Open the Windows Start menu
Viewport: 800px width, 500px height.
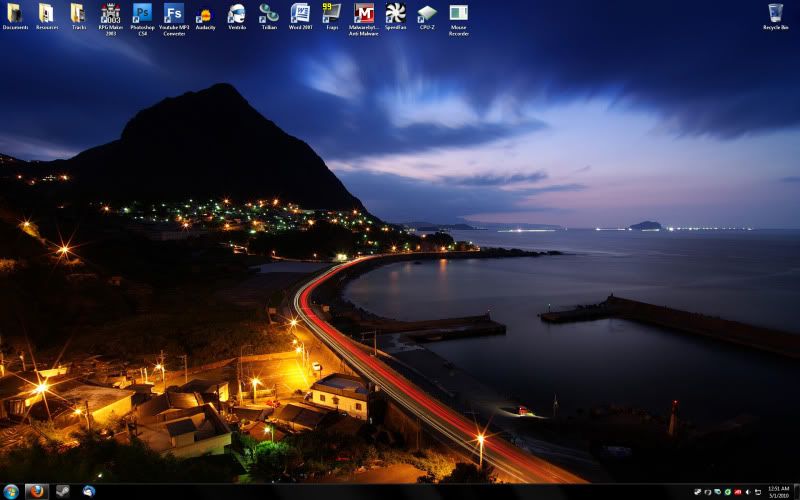pyautogui.click(x=11, y=492)
